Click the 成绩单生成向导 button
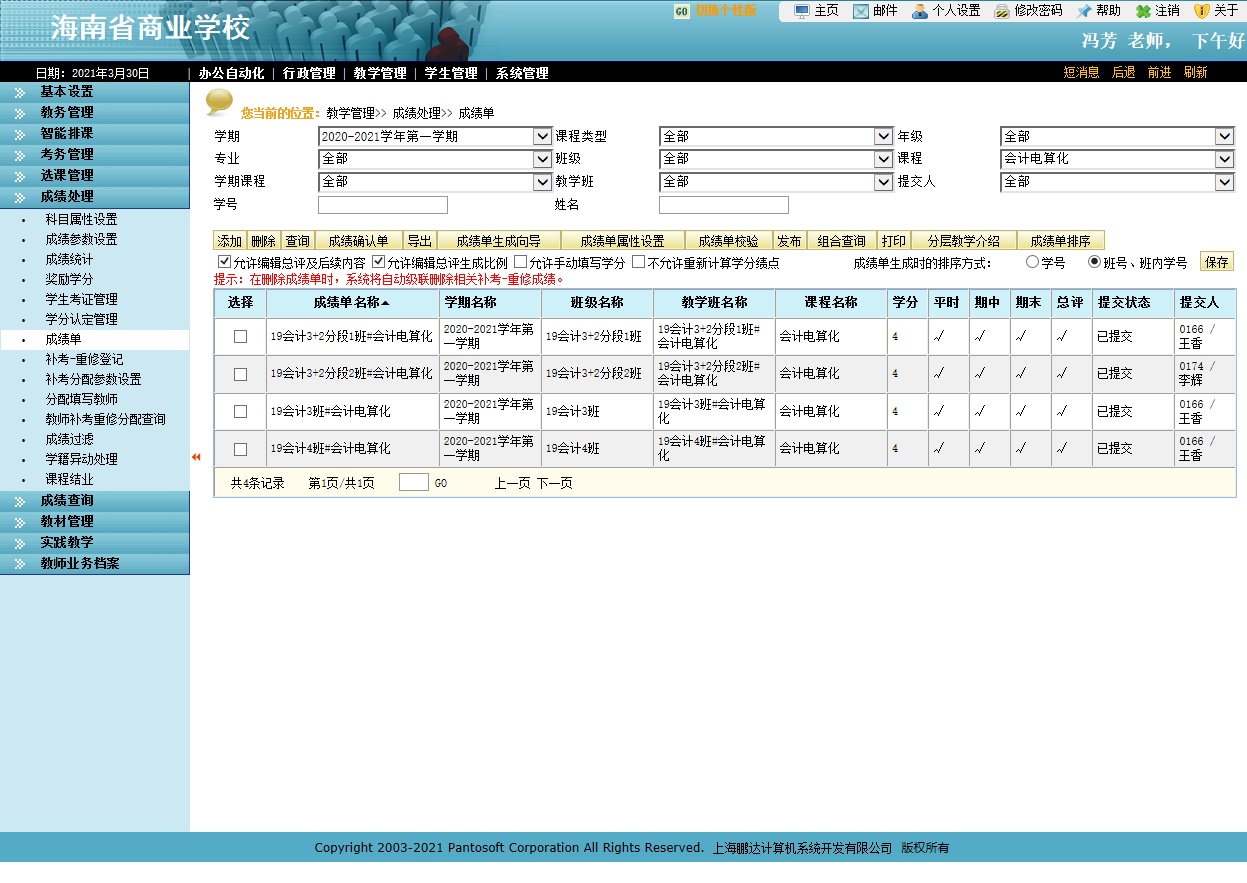 click(x=498, y=241)
